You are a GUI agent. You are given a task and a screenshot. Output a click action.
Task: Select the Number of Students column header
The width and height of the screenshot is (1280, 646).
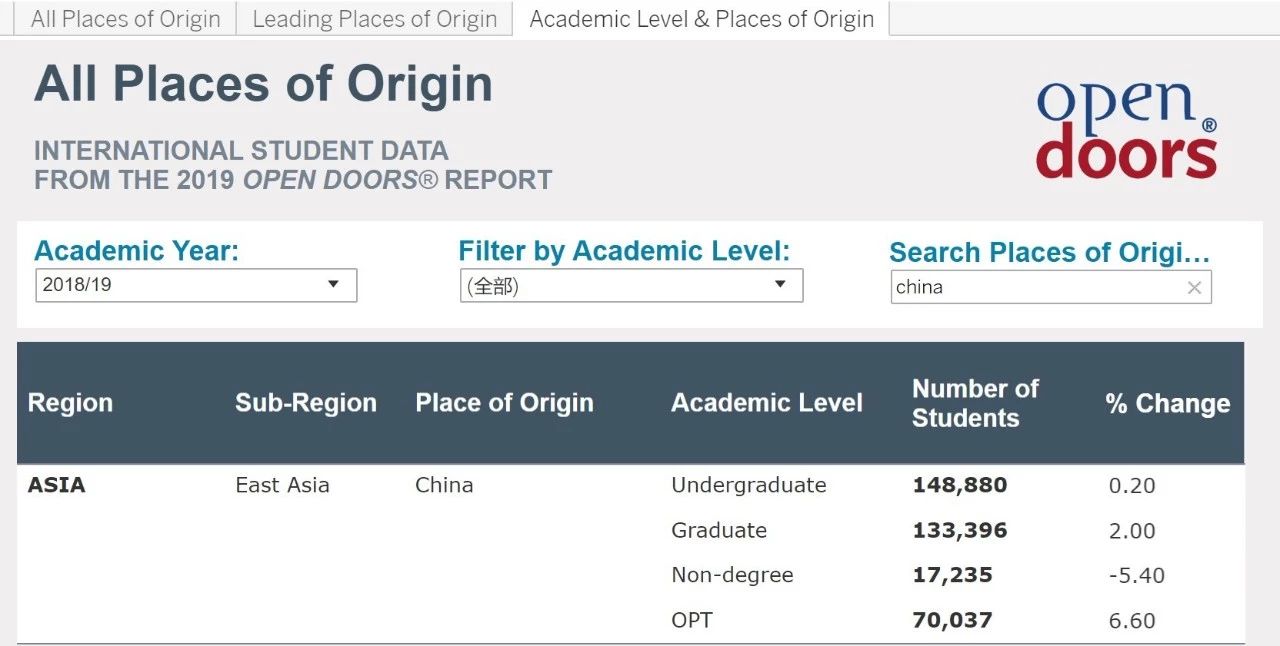pyautogui.click(x=975, y=403)
